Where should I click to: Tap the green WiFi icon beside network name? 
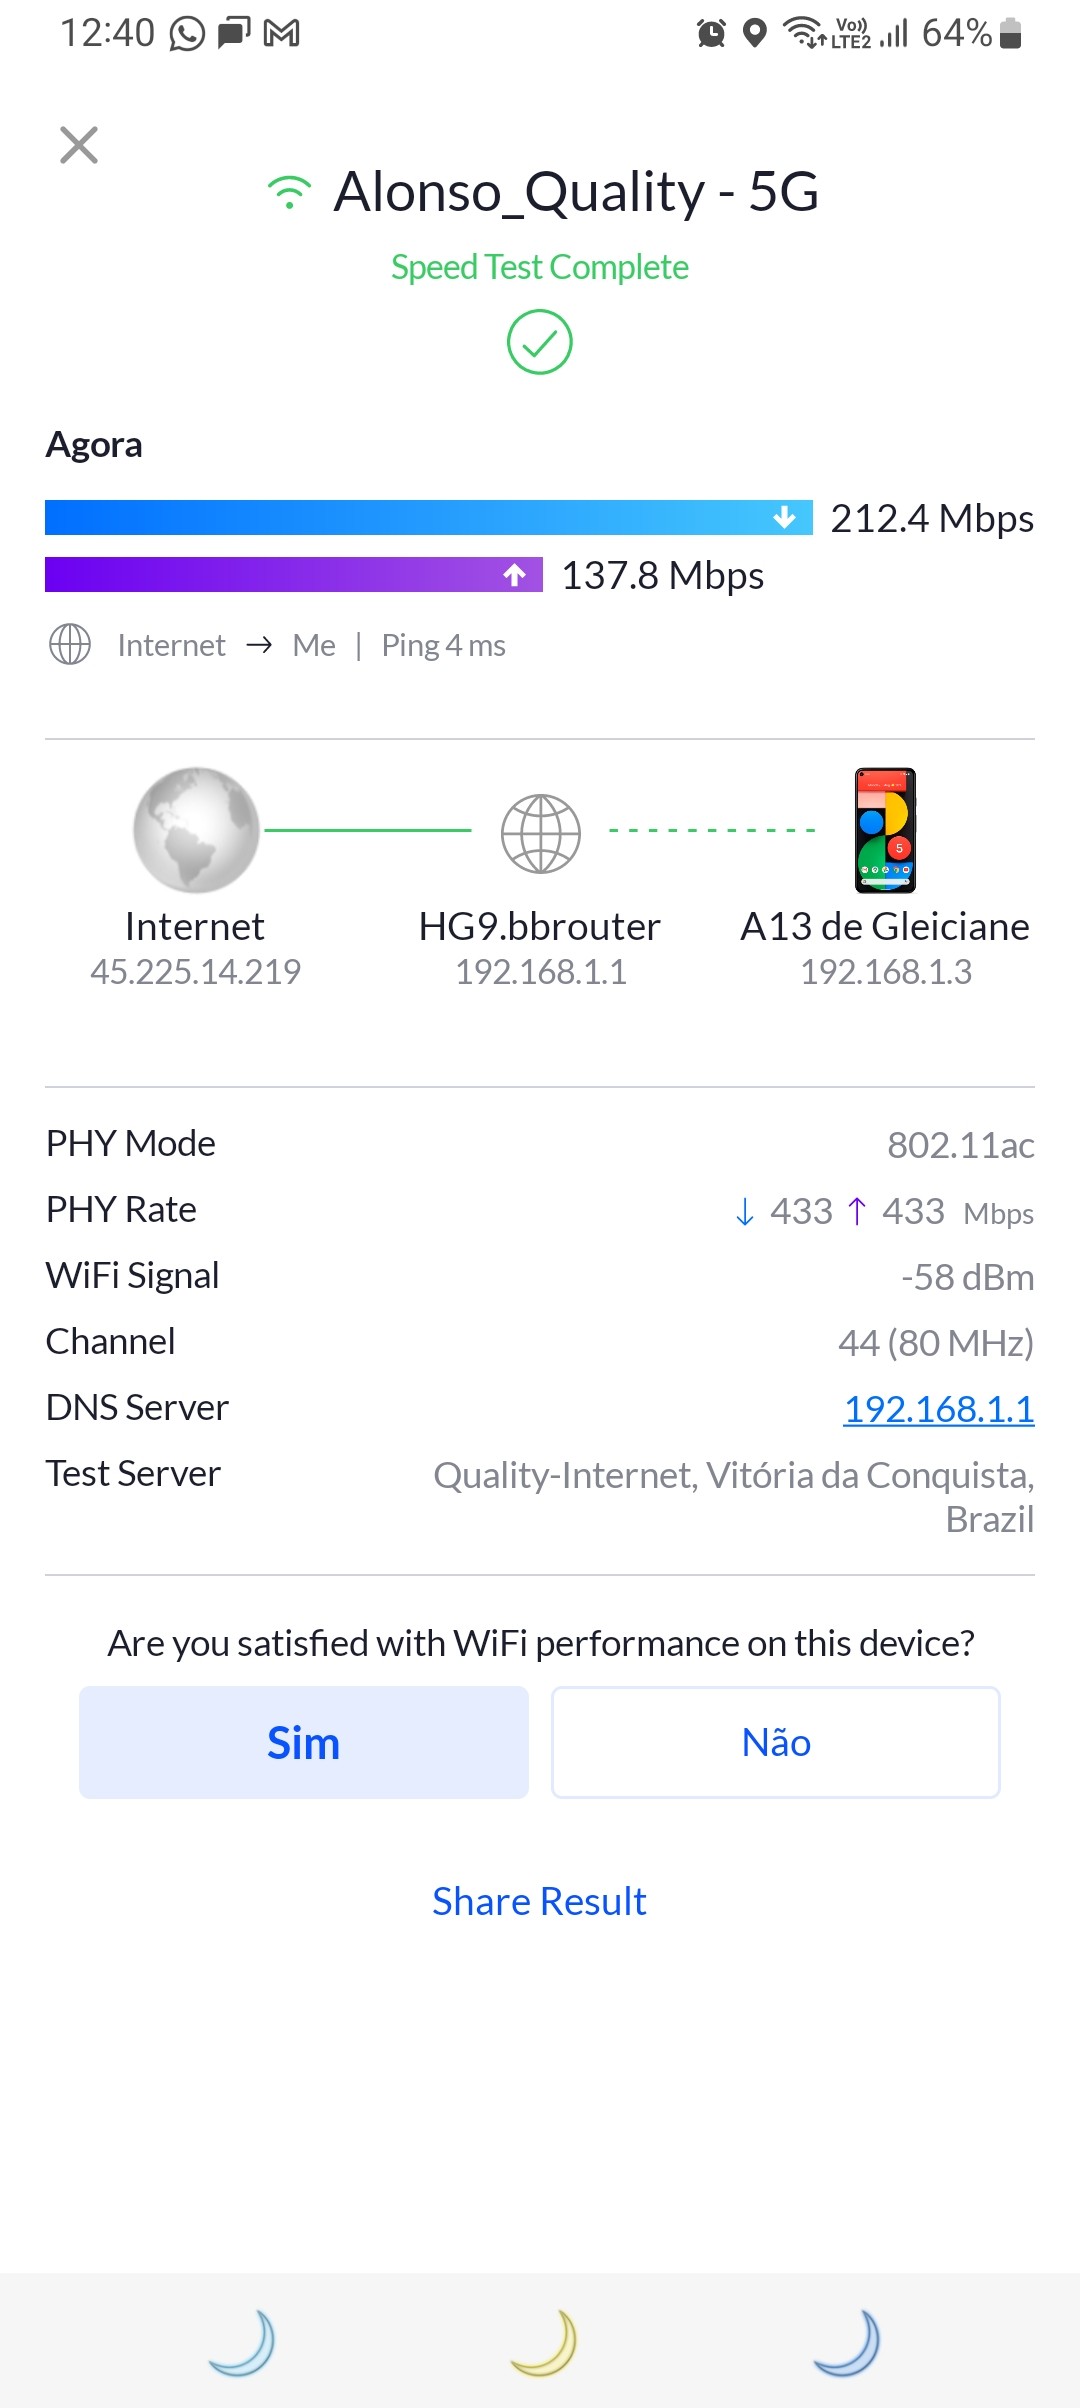click(x=289, y=192)
